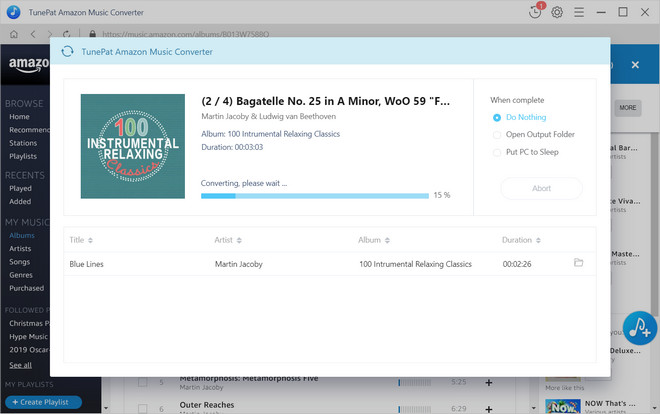Open the hamburger menu icon

coord(579,12)
